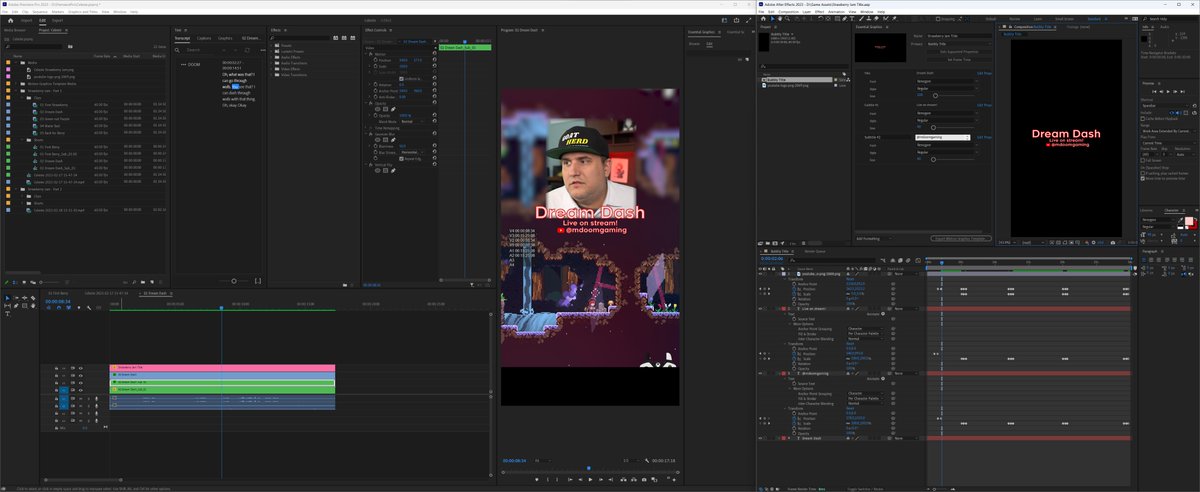Toggle V1 track output eye
The width and height of the screenshot is (1200, 492).
pyautogui.click(x=81, y=390)
